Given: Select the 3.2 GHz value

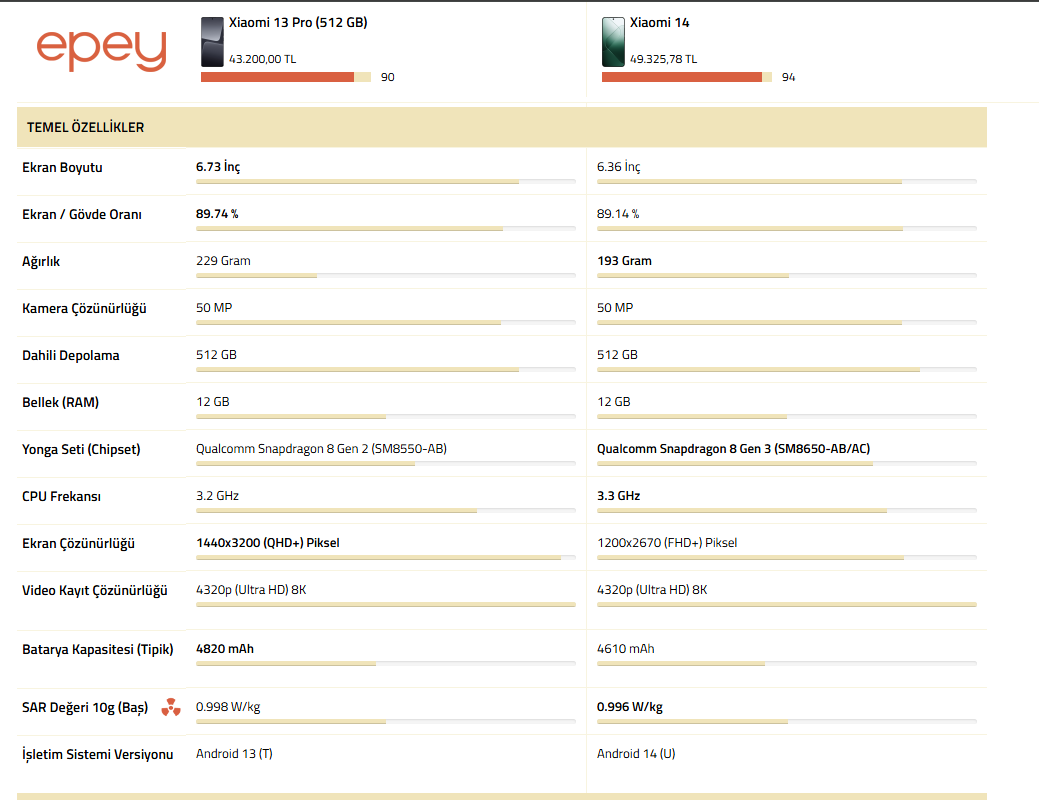Looking at the screenshot, I should 217,496.
